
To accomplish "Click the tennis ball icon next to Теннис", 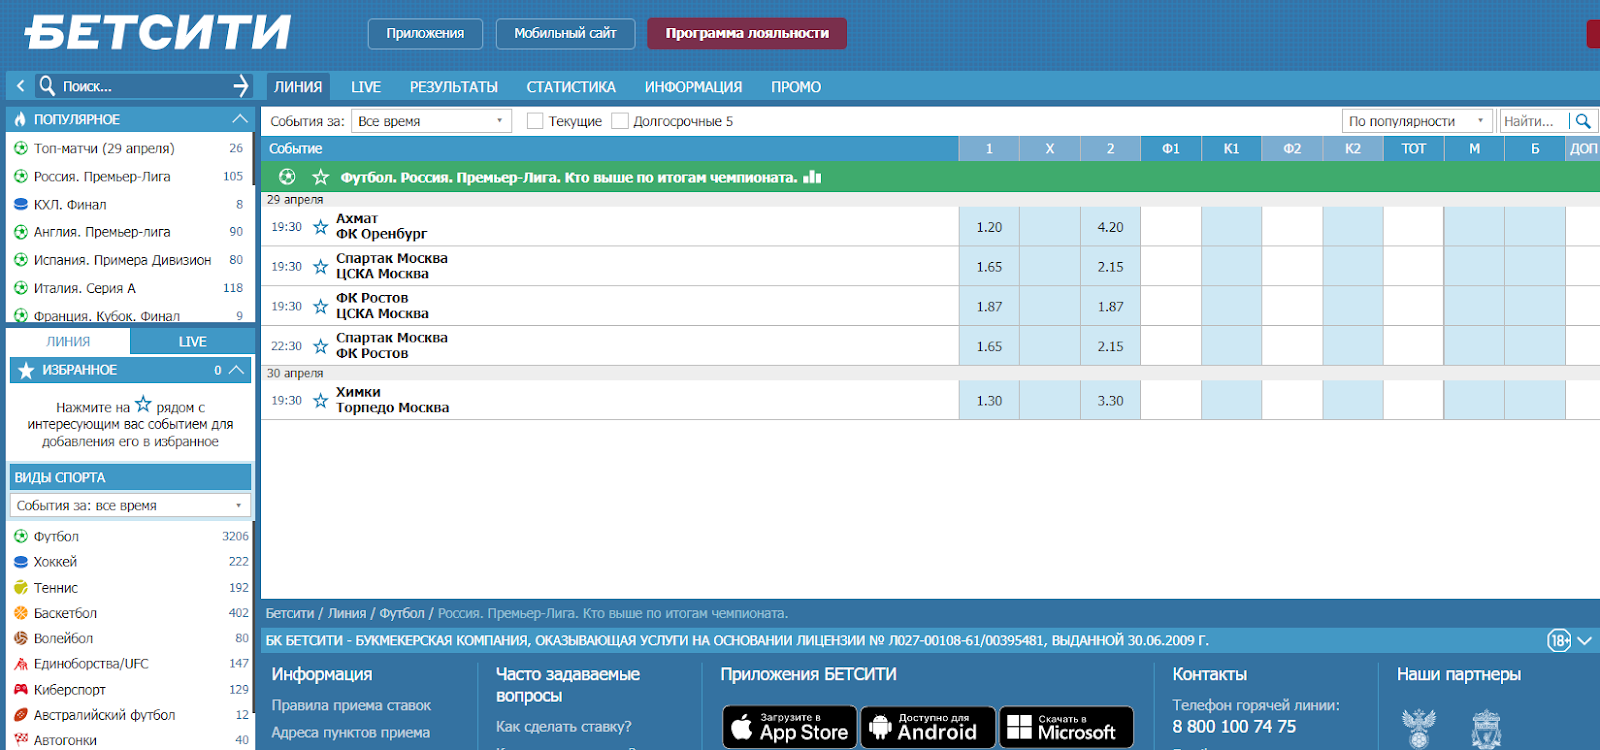I will 21,588.
